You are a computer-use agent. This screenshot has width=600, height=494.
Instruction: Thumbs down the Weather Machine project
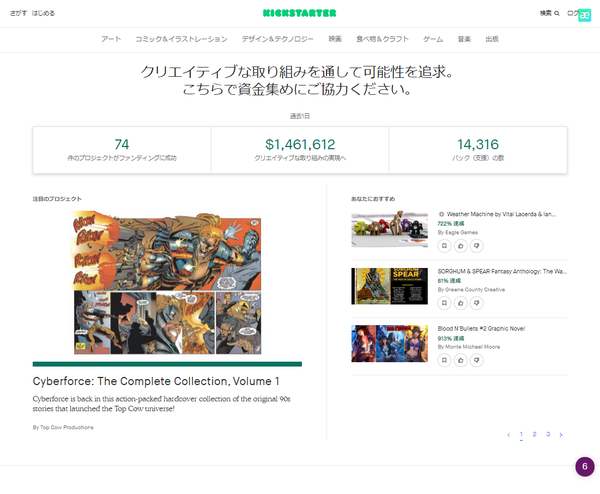coord(477,246)
